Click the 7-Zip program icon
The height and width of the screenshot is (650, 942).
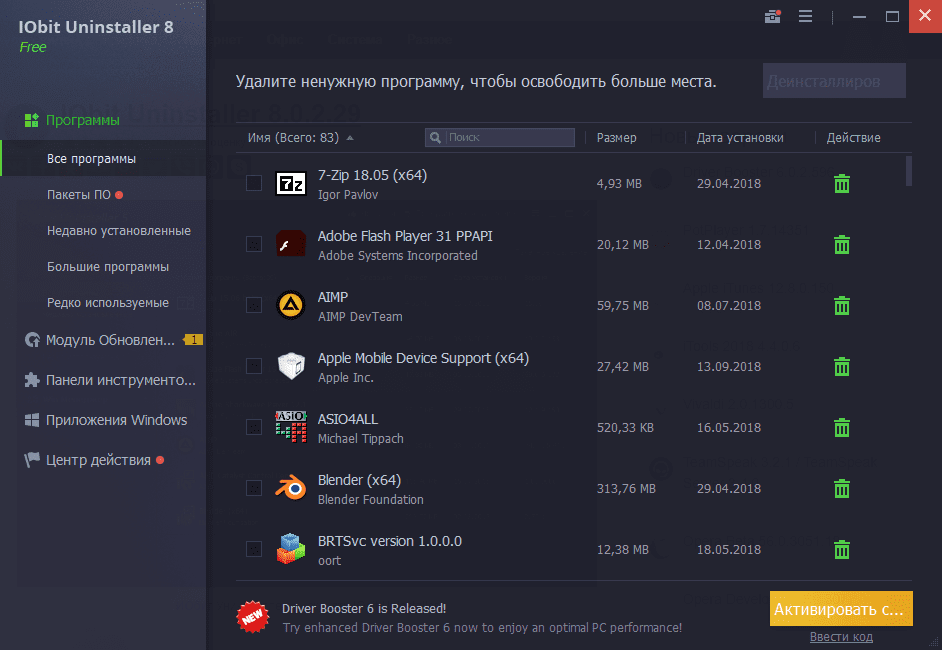[x=291, y=183]
